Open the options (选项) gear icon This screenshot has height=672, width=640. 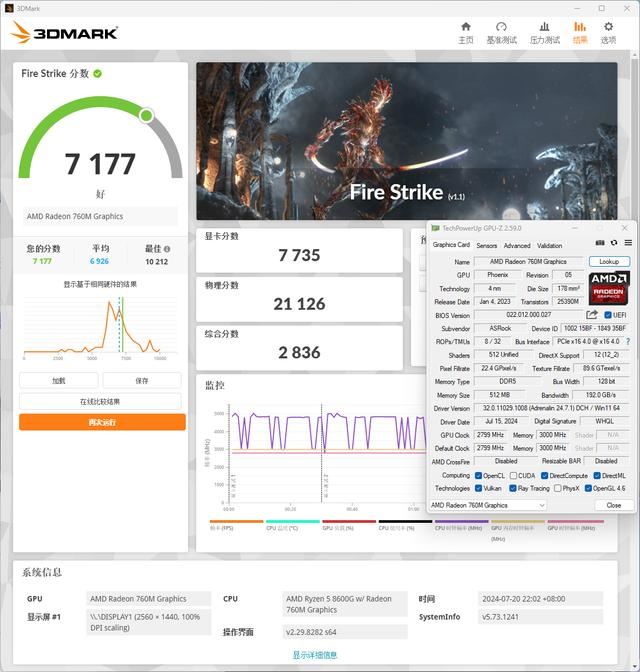(608, 32)
